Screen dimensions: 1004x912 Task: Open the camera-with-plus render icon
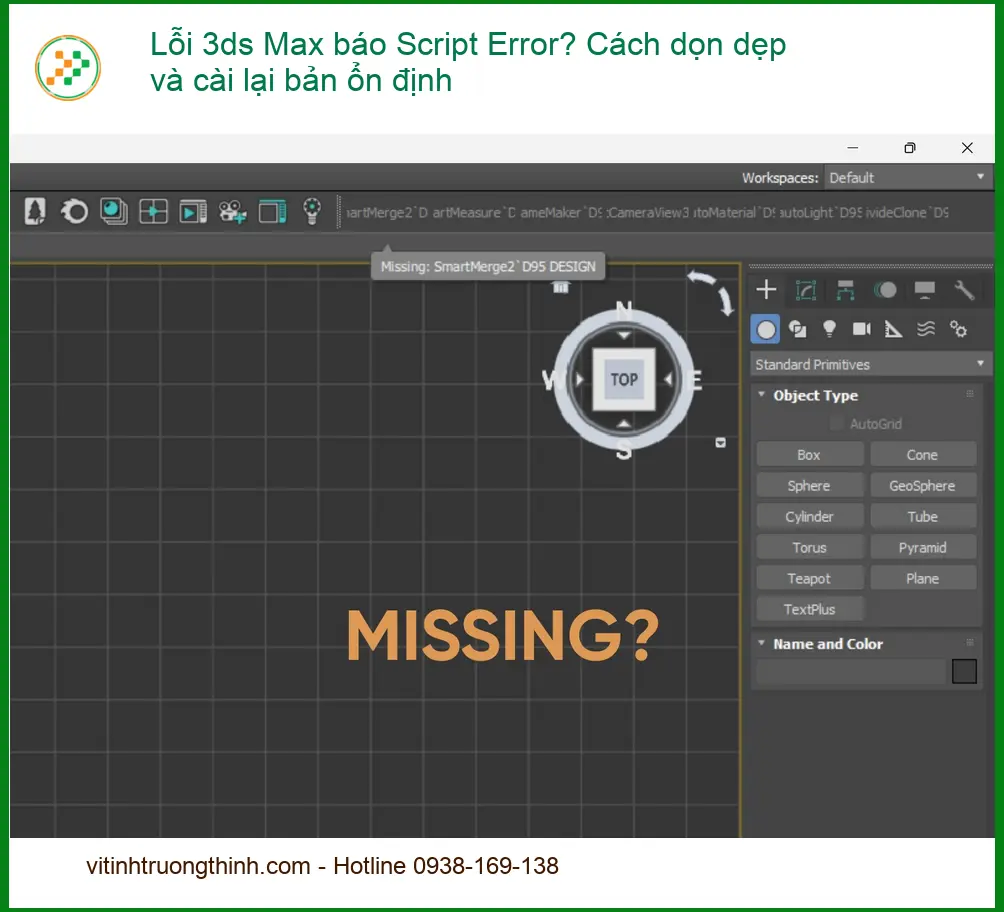232,211
